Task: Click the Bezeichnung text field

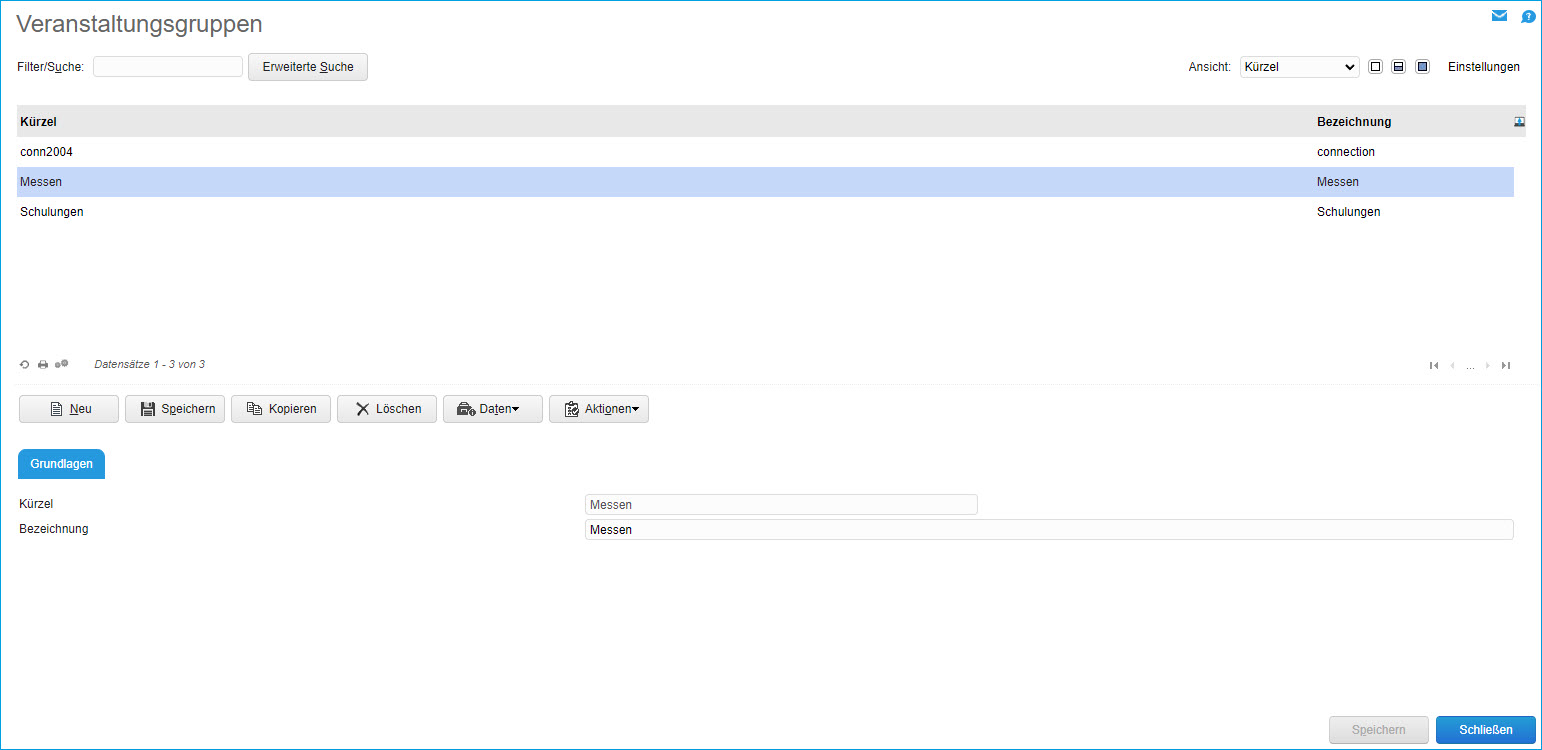Action: tap(1049, 529)
